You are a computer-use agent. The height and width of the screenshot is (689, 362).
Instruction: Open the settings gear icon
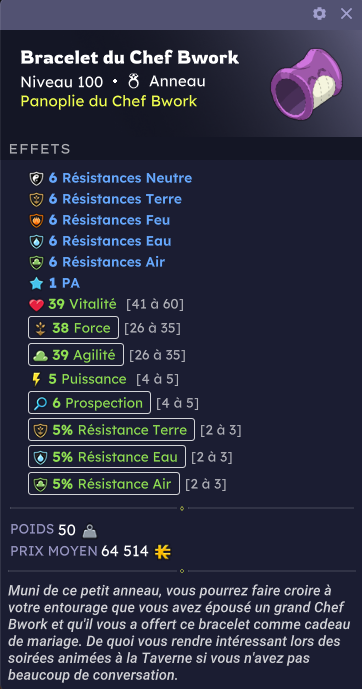319,14
